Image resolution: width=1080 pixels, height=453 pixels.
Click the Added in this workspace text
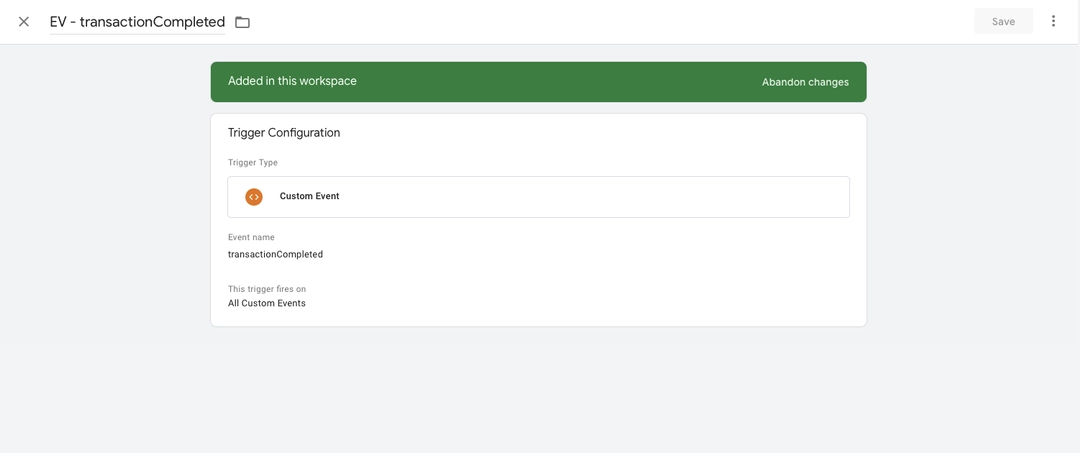tap(292, 81)
